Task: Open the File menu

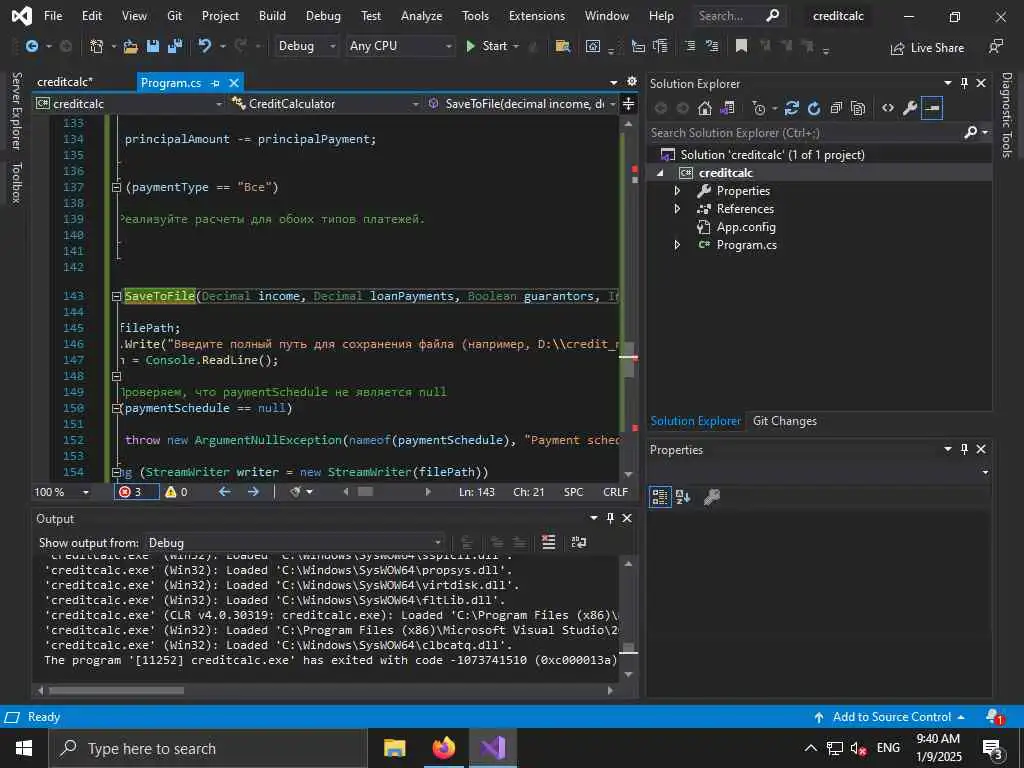Action: 53,16
